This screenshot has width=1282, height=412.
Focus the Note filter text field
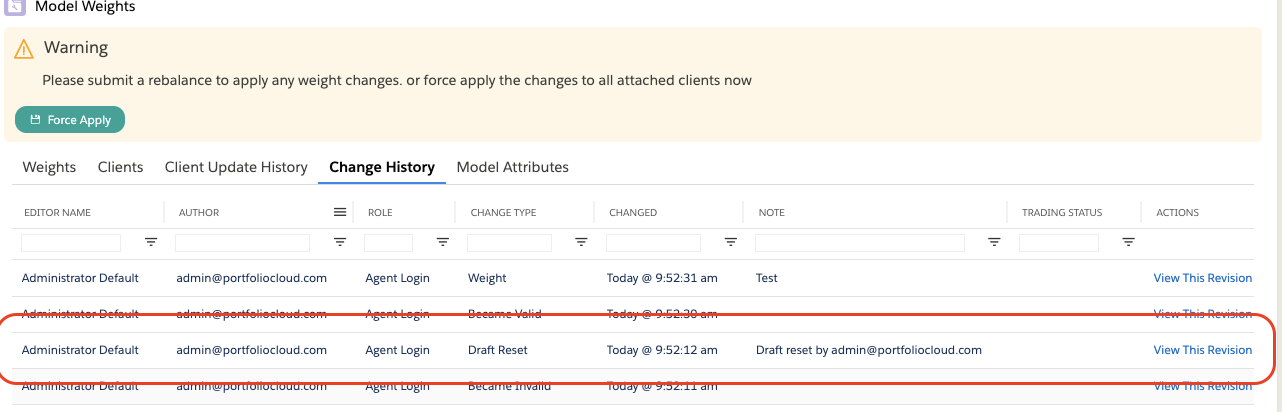tap(859, 243)
